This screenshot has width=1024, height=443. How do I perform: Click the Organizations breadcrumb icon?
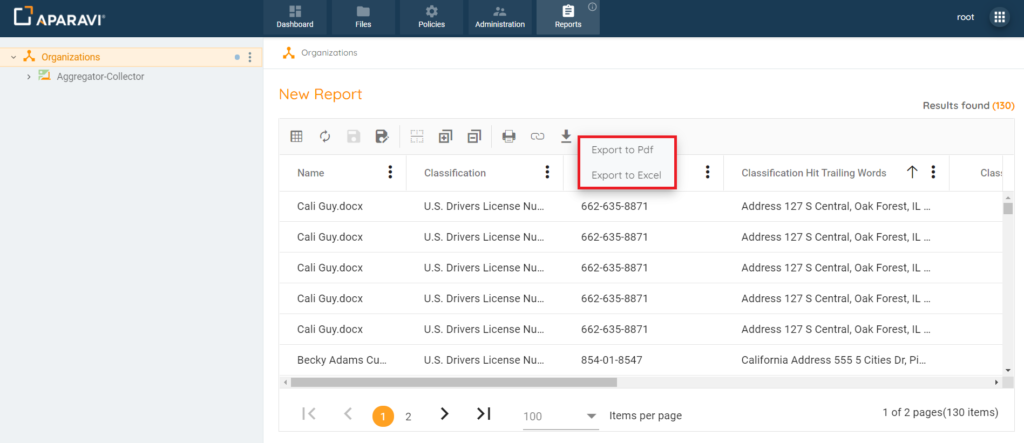tap(288, 53)
